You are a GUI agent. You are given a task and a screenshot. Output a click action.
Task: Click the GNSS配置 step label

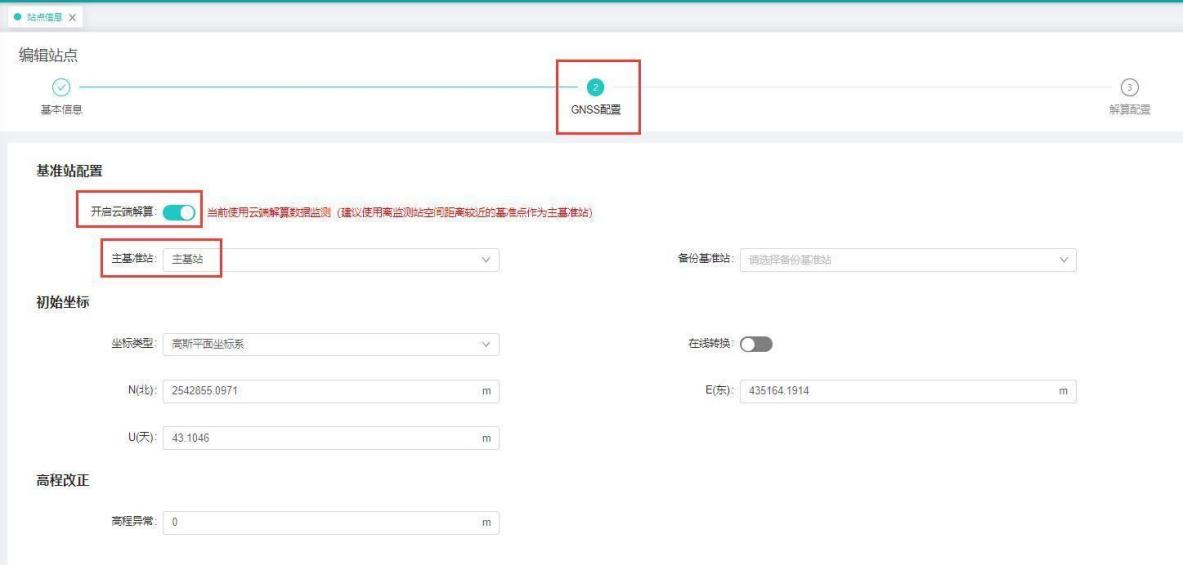tap(595, 110)
